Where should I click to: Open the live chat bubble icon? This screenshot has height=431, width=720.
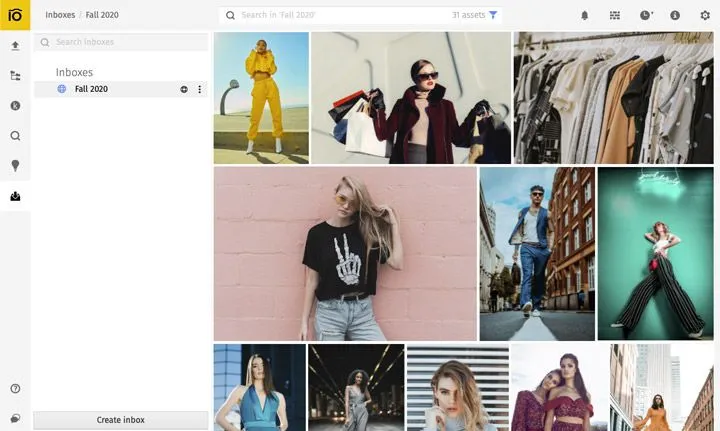[x=15, y=418]
